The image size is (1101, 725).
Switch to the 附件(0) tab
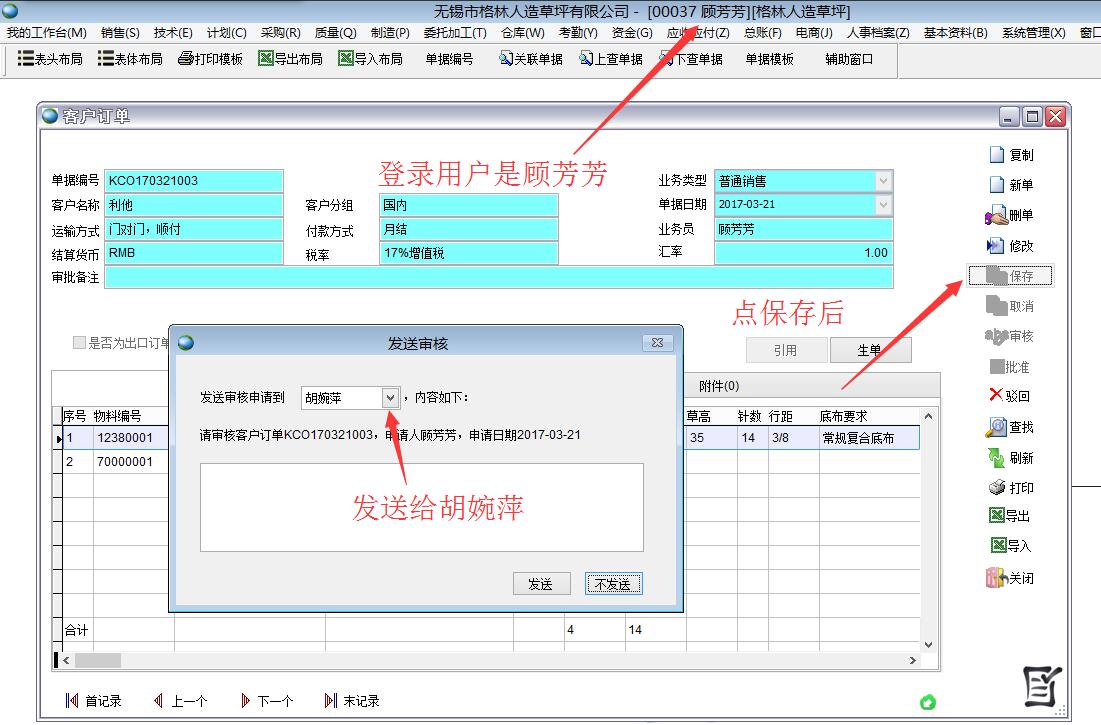click(x=718, y=386)
